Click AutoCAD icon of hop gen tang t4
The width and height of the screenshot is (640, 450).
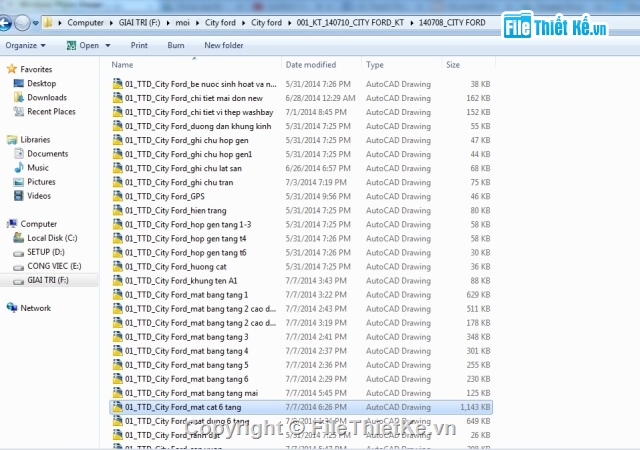click(x=118, y=238)
